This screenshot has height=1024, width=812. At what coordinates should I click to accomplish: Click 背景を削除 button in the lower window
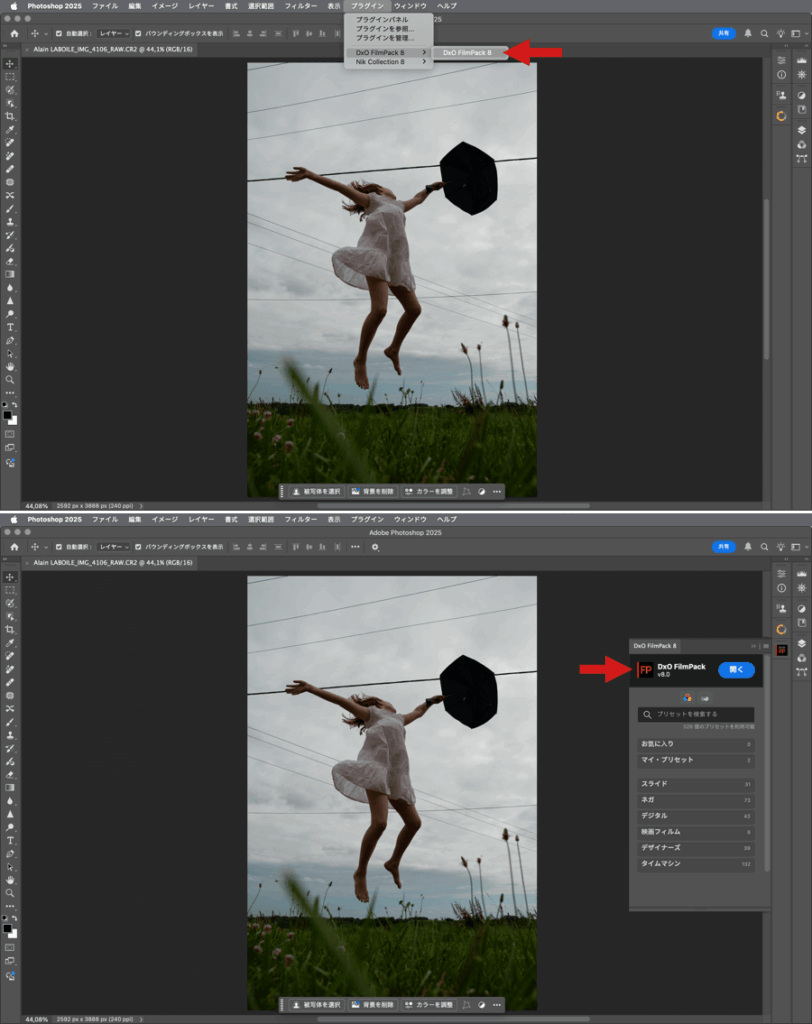372,1004
